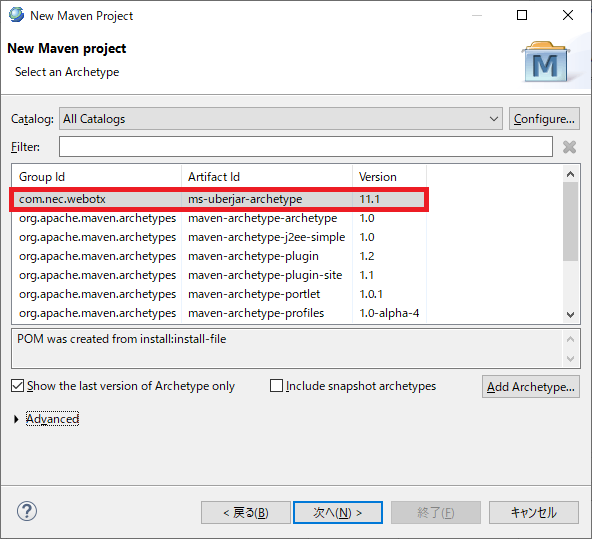592x539 pixels.
Task: Select the maven-archetype-j2ee-simple row
Action: pos(219,237)
